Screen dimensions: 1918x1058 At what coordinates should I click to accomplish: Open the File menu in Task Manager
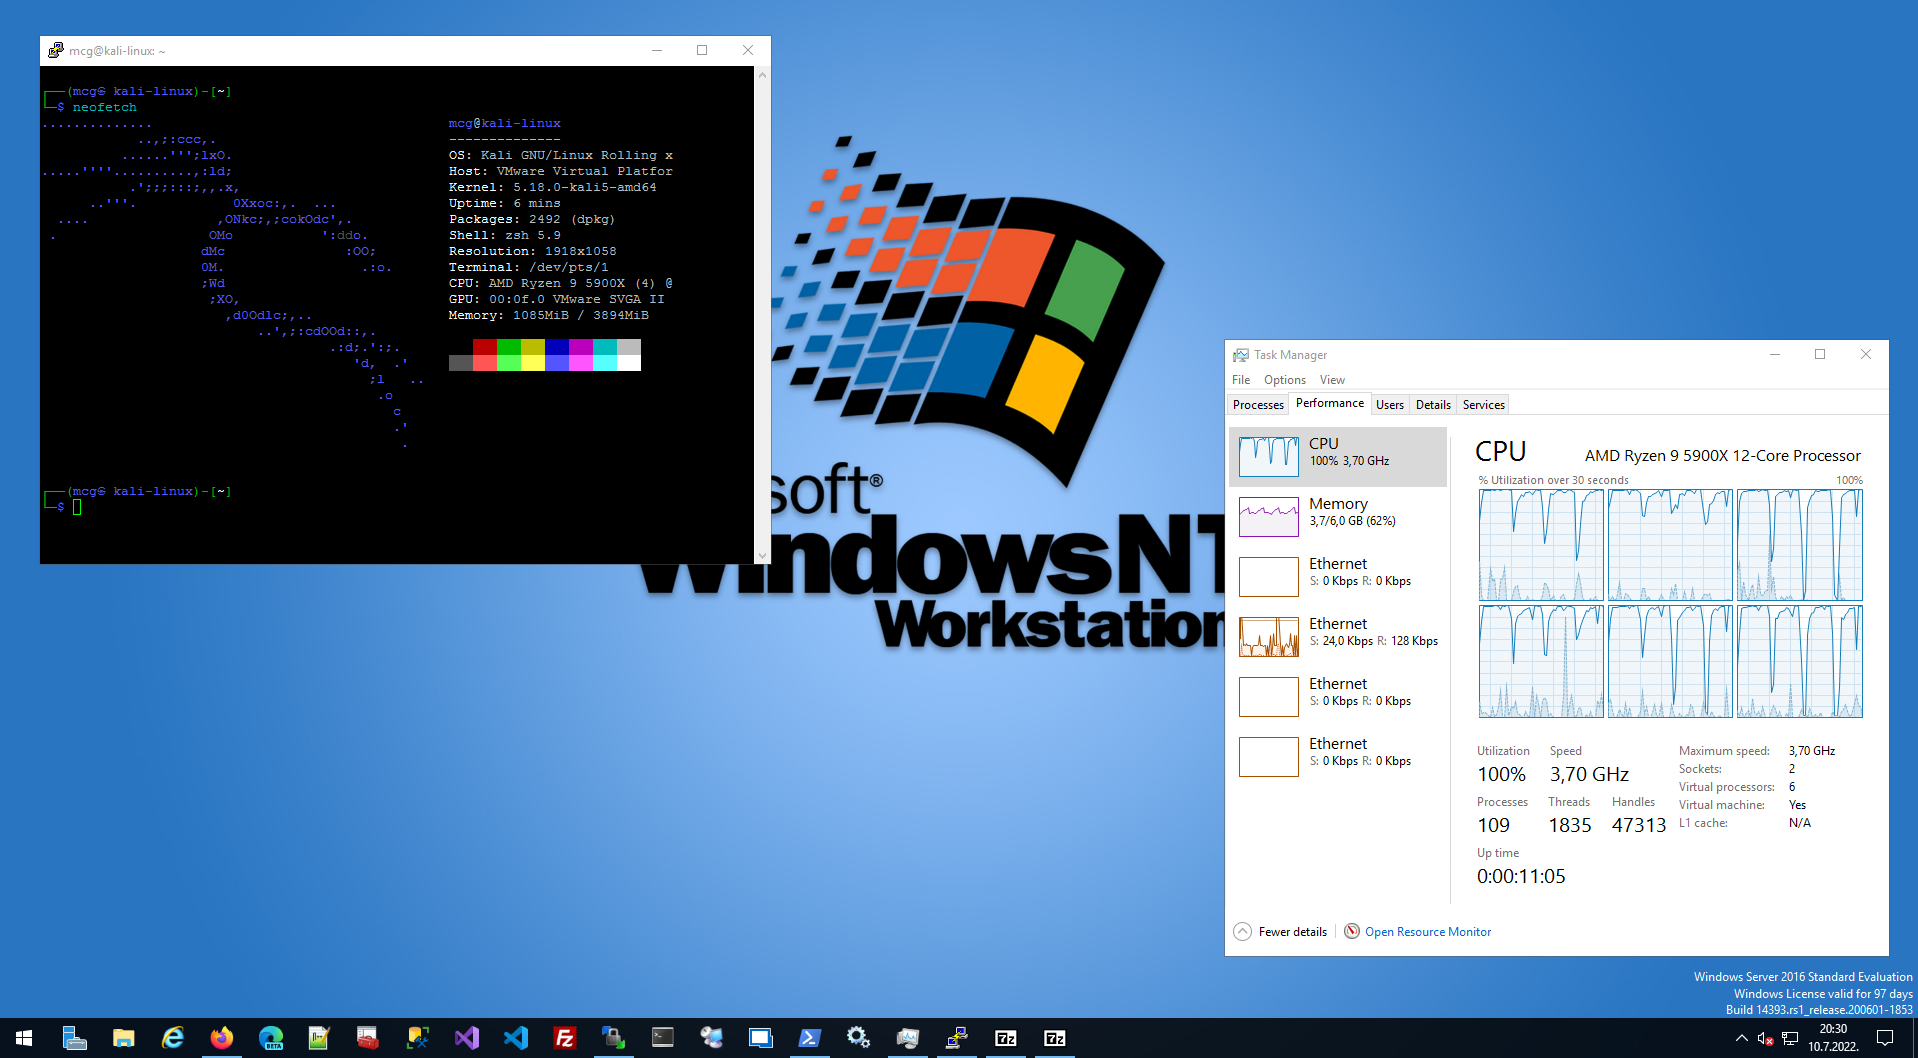pyautogui.click(x=1241, y=380)
